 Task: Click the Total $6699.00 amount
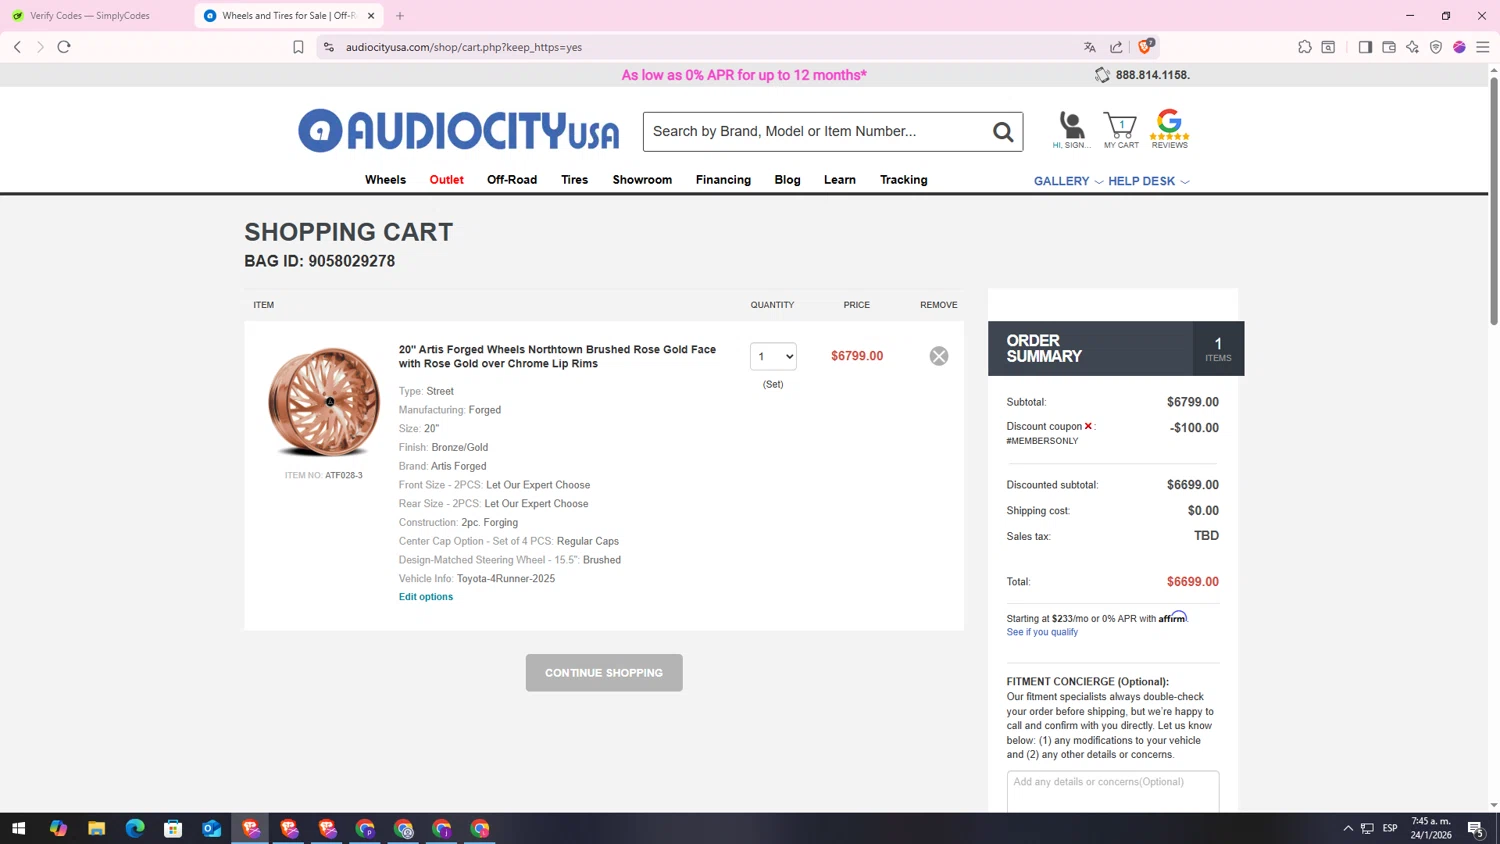click(1192, 582)
